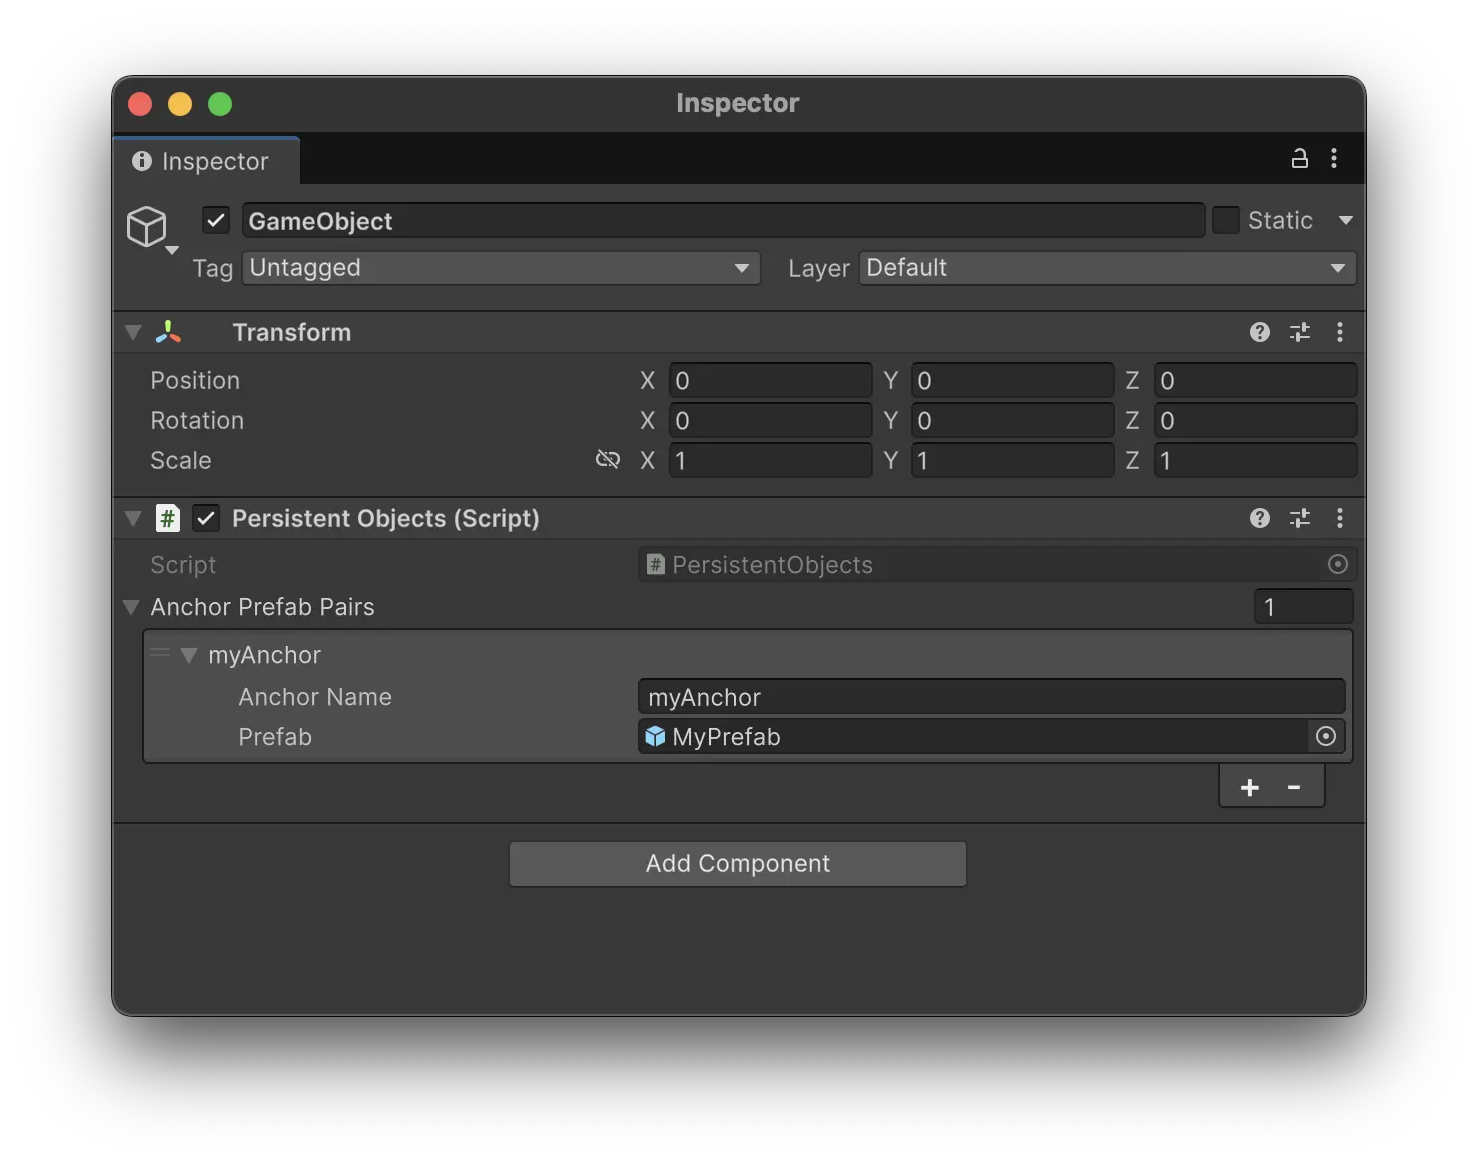Image resolution: width=1478 pixels, height=1164 pixels.
Task: Click the Prefab object picker circle
Action: click(x=1325, y=737)
